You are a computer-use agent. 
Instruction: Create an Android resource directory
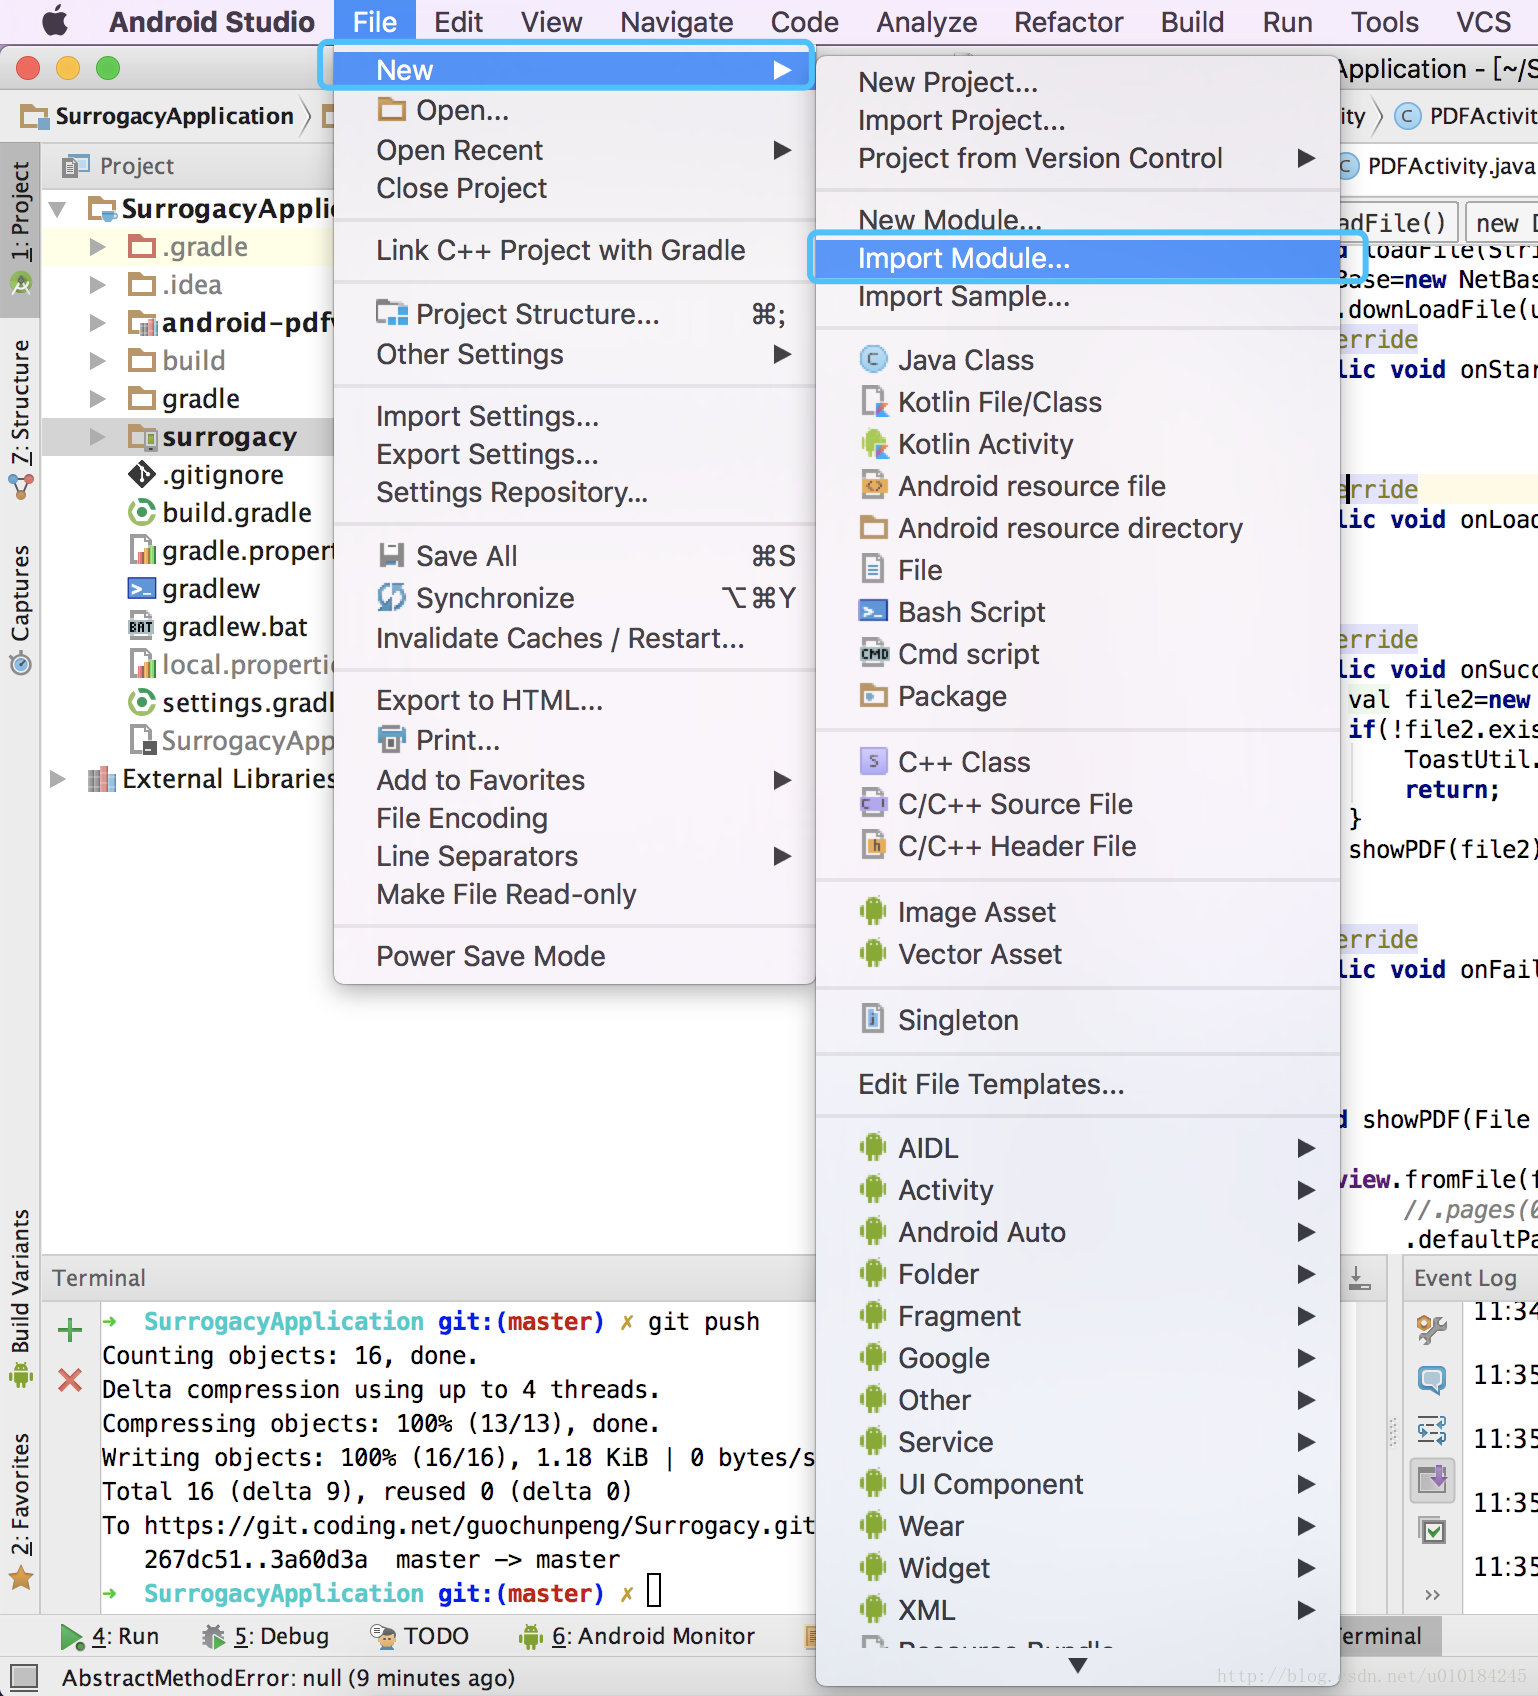pos(1078,528)
